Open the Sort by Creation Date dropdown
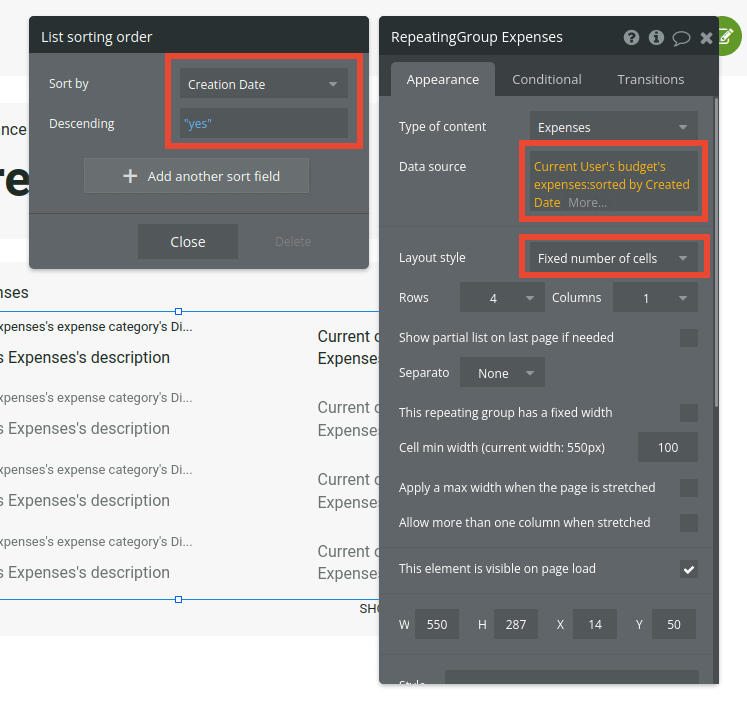 263,84
